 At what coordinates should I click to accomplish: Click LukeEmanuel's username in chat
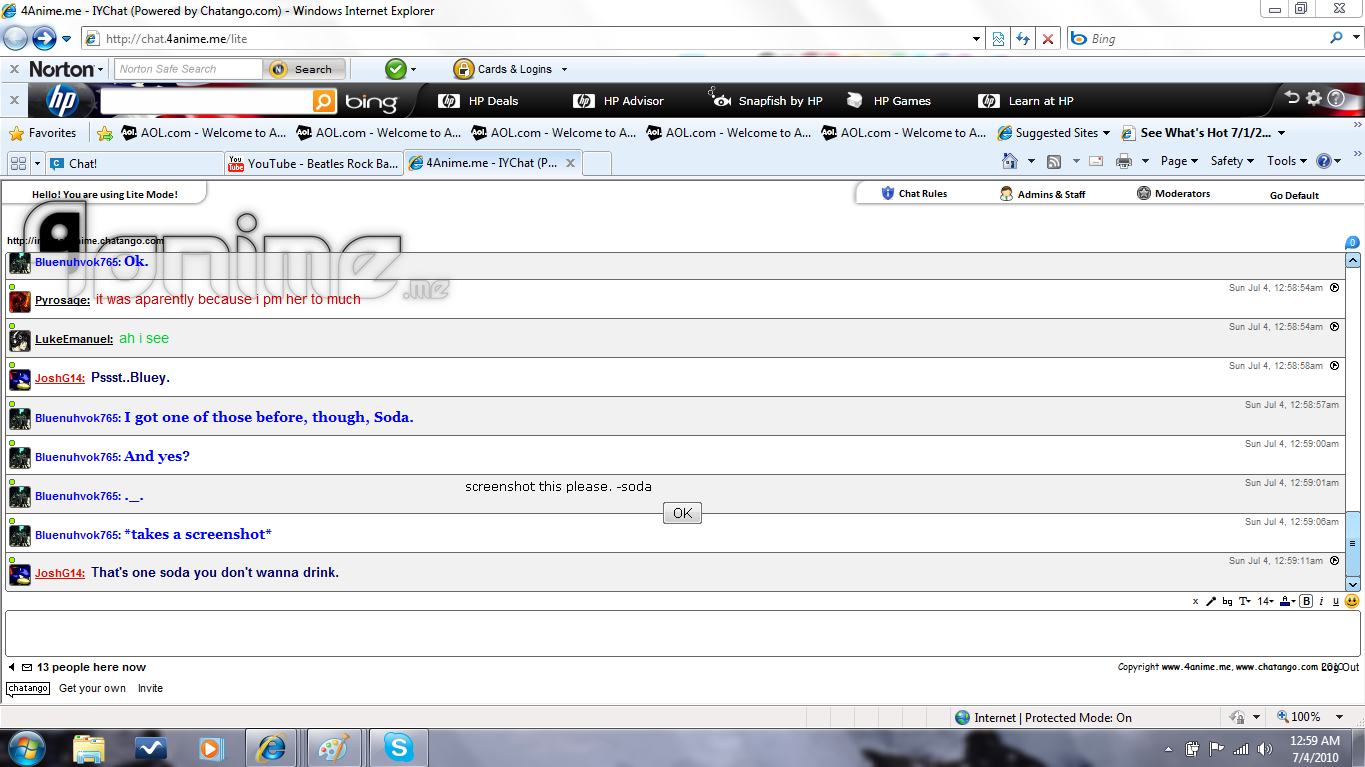(74, 339)
